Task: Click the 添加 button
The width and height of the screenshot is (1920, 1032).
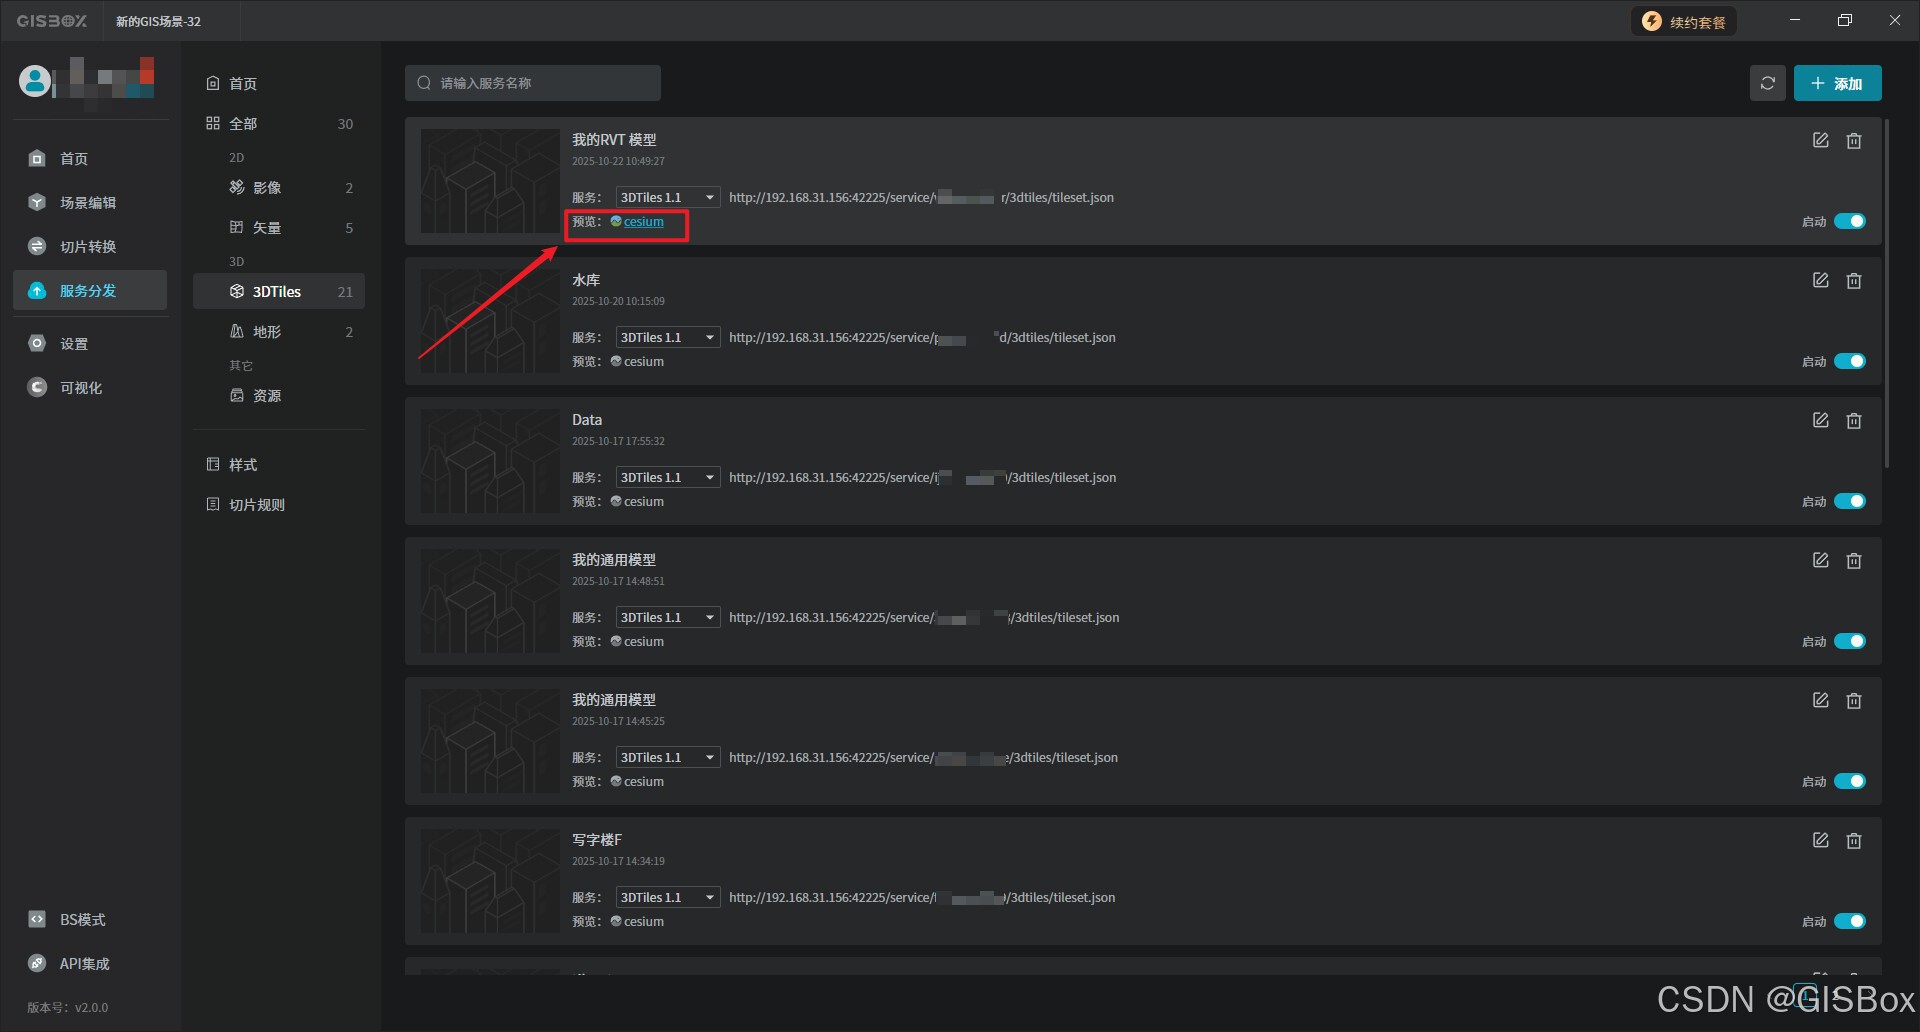Action: (1837, 83)
